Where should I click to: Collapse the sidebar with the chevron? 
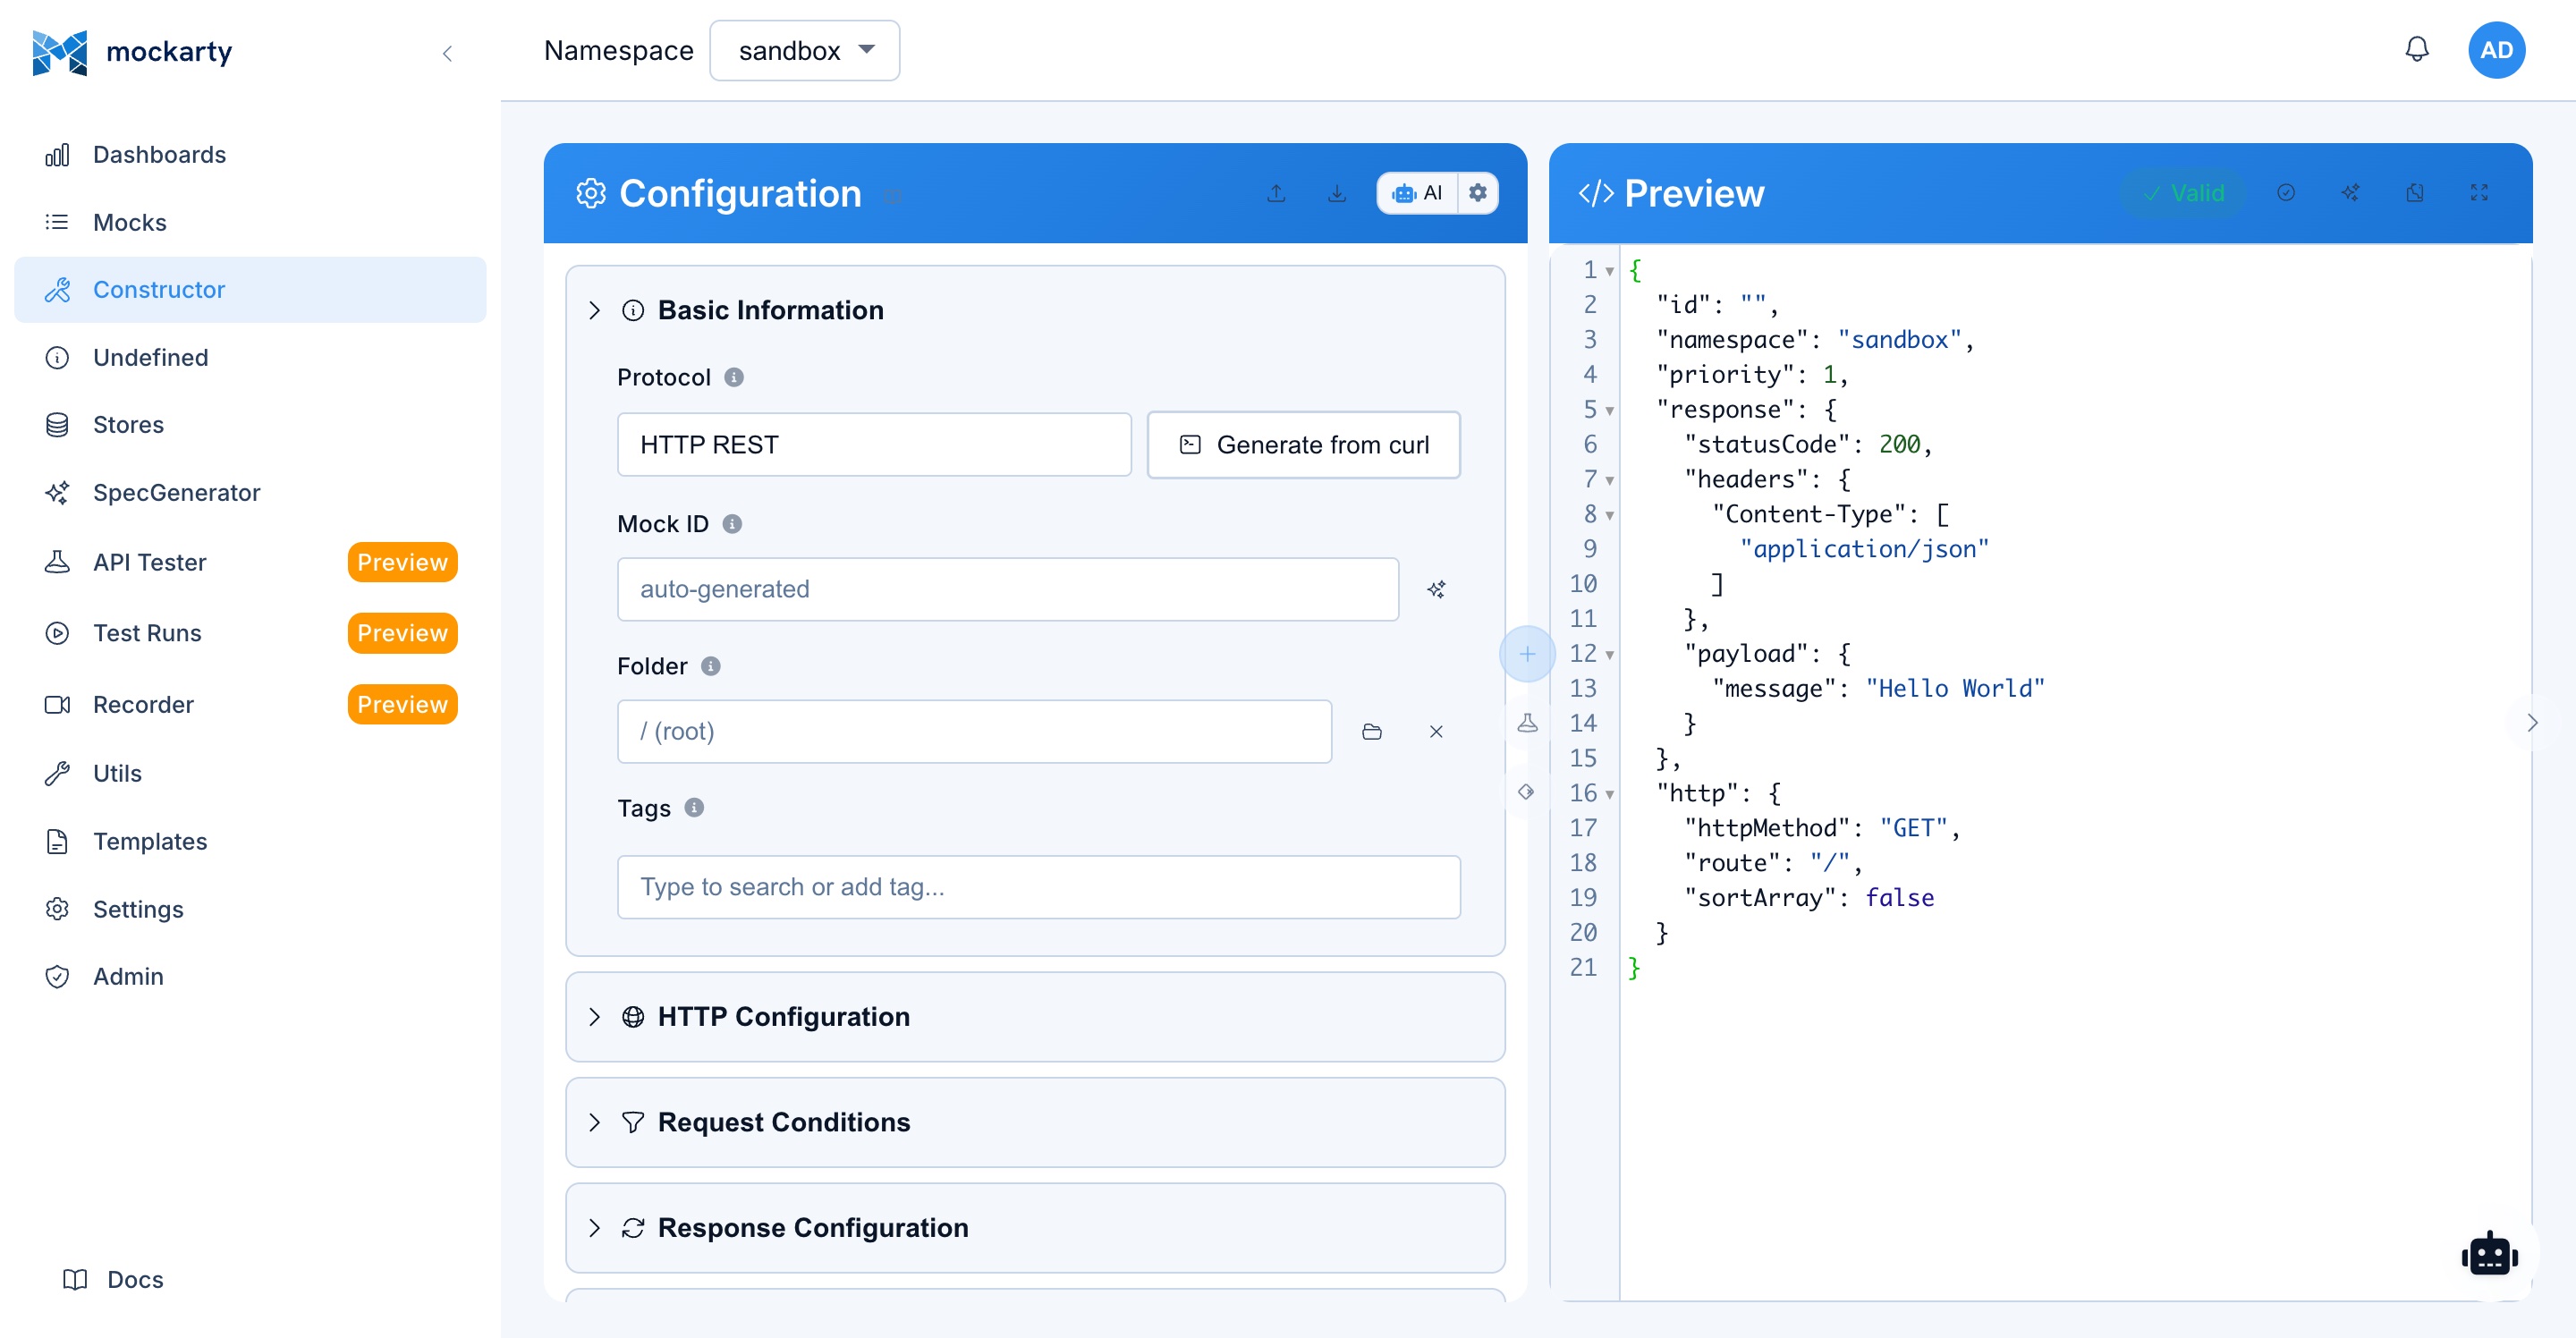click(x=447, y=53)
